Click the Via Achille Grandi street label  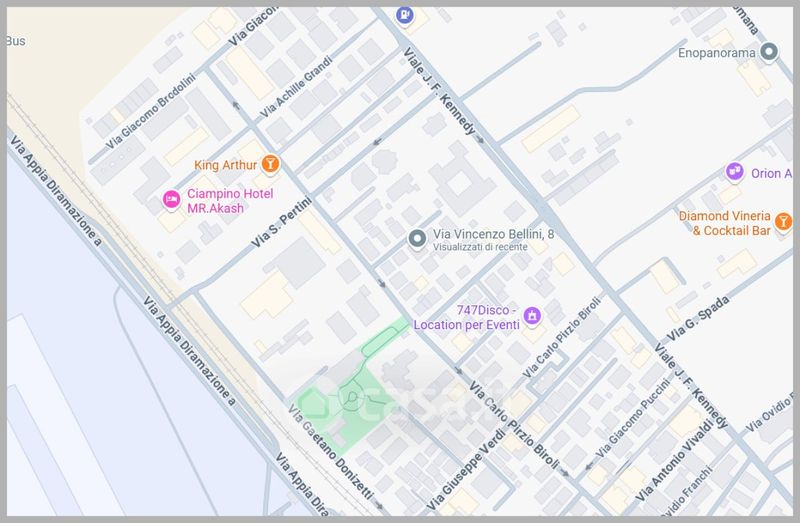click(x=296, y=87)
